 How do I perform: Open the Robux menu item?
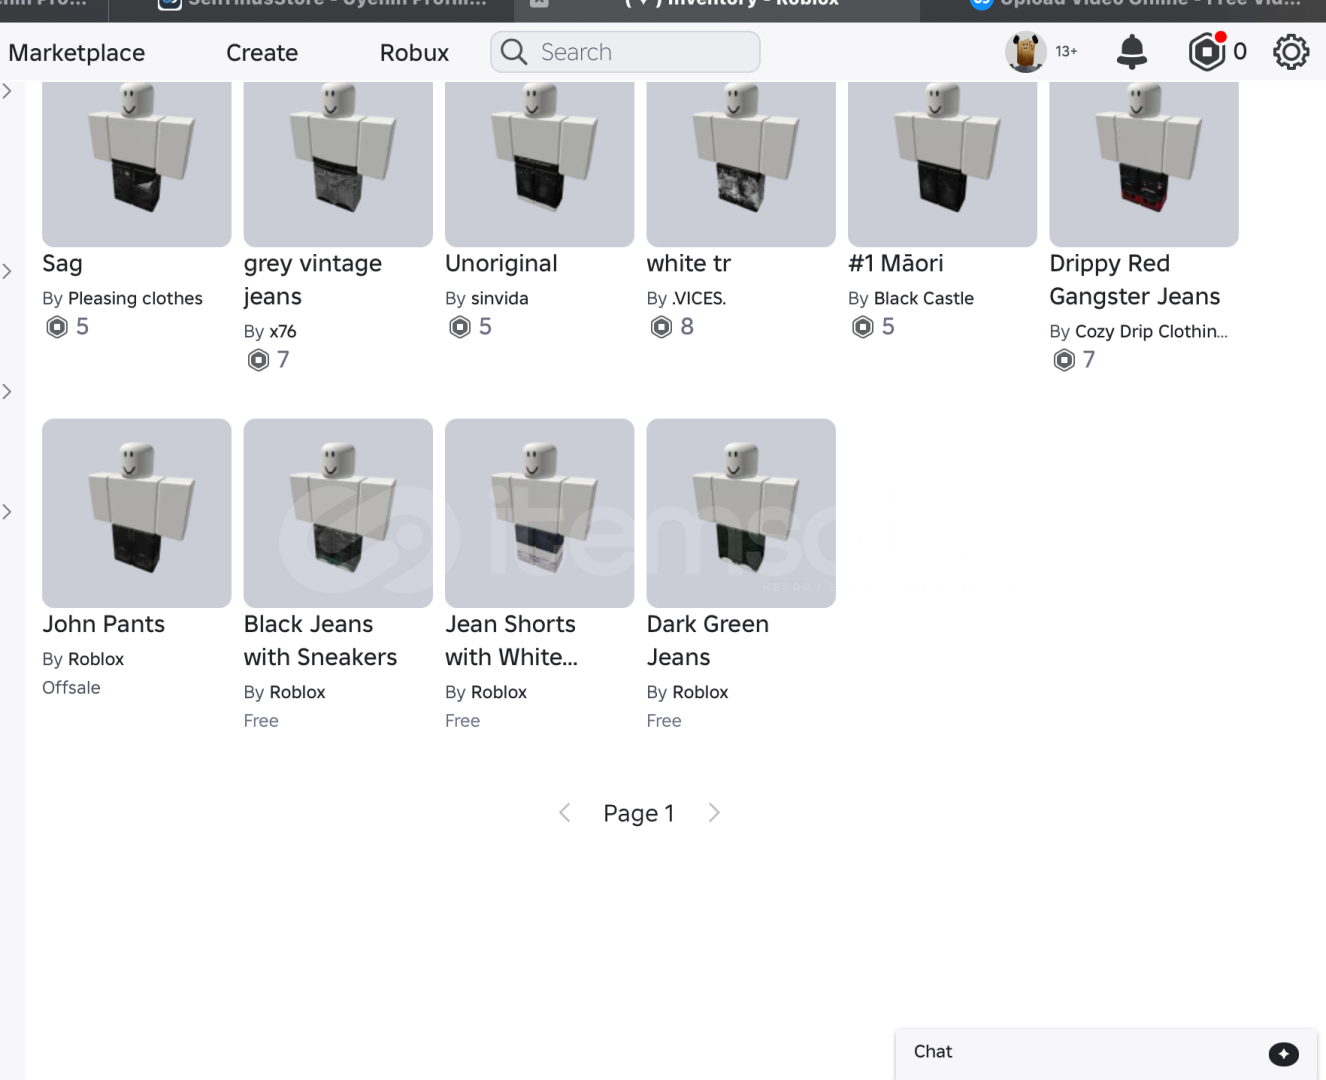(x=414, y=53)
